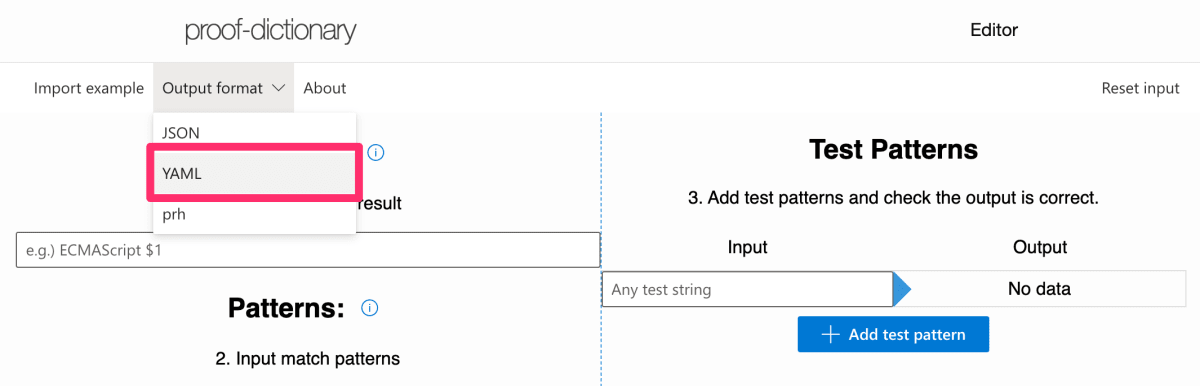Click the blue arrow between Input and Output
The image size is (1200, 386).
point(903,290)
